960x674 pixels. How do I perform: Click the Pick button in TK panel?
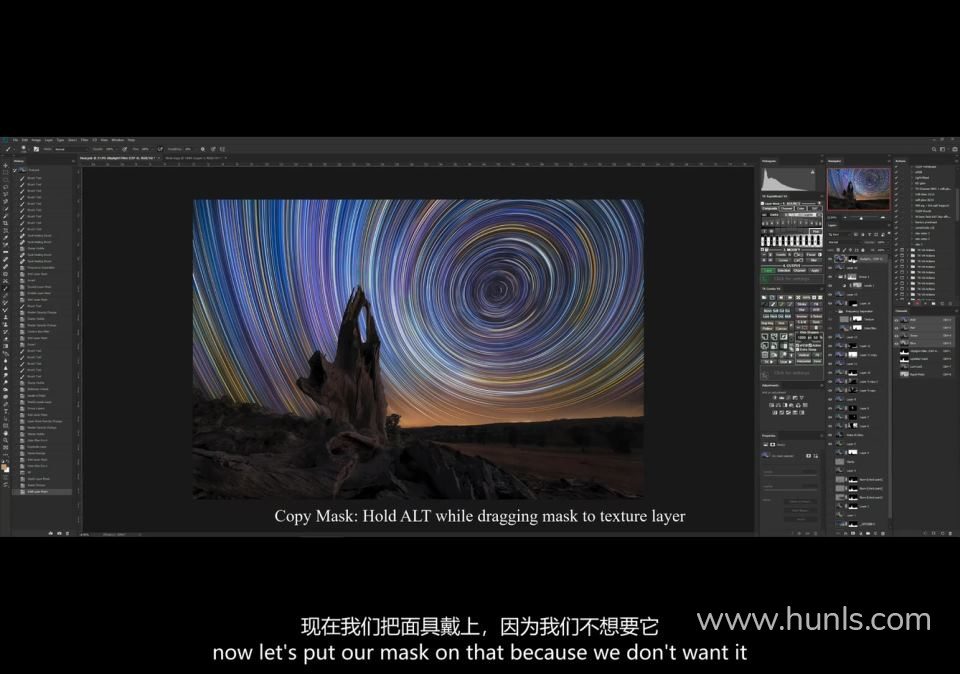[815, 232]
